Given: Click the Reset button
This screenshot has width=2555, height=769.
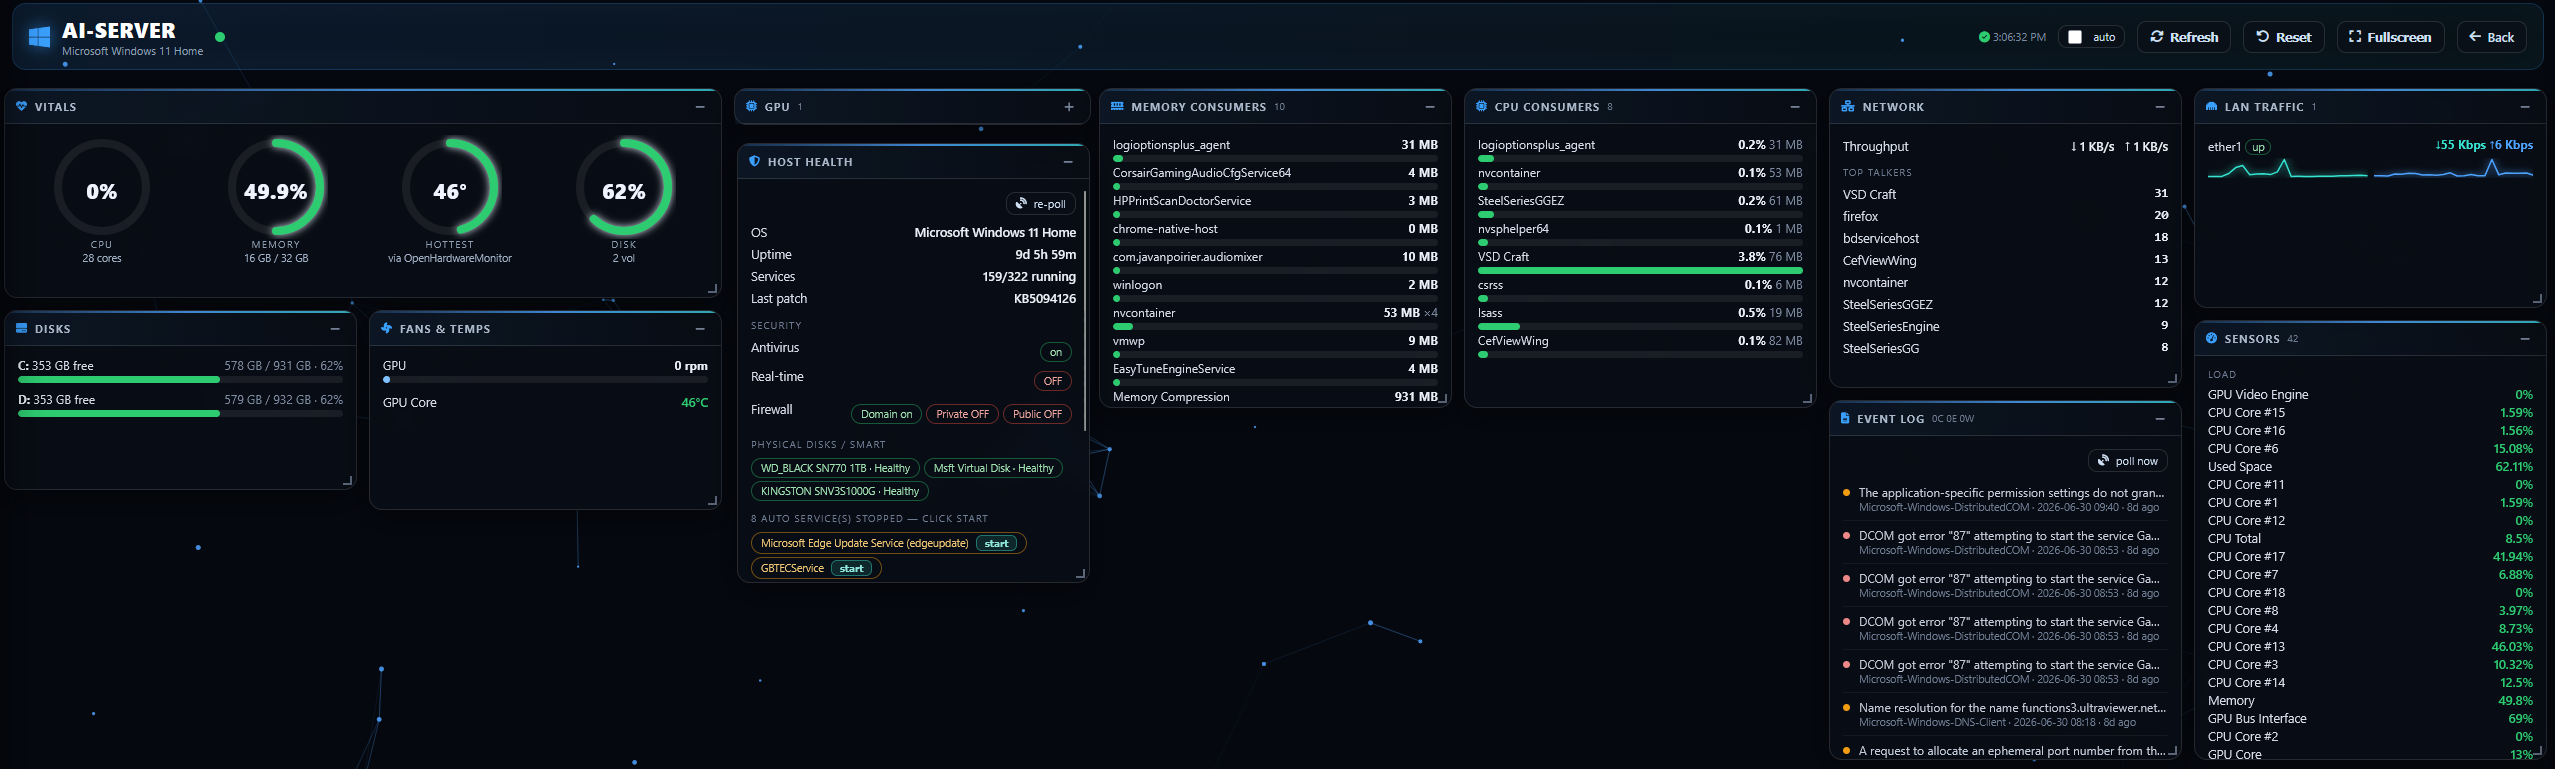Looking at the screenshot, I should pos(2284,37).
